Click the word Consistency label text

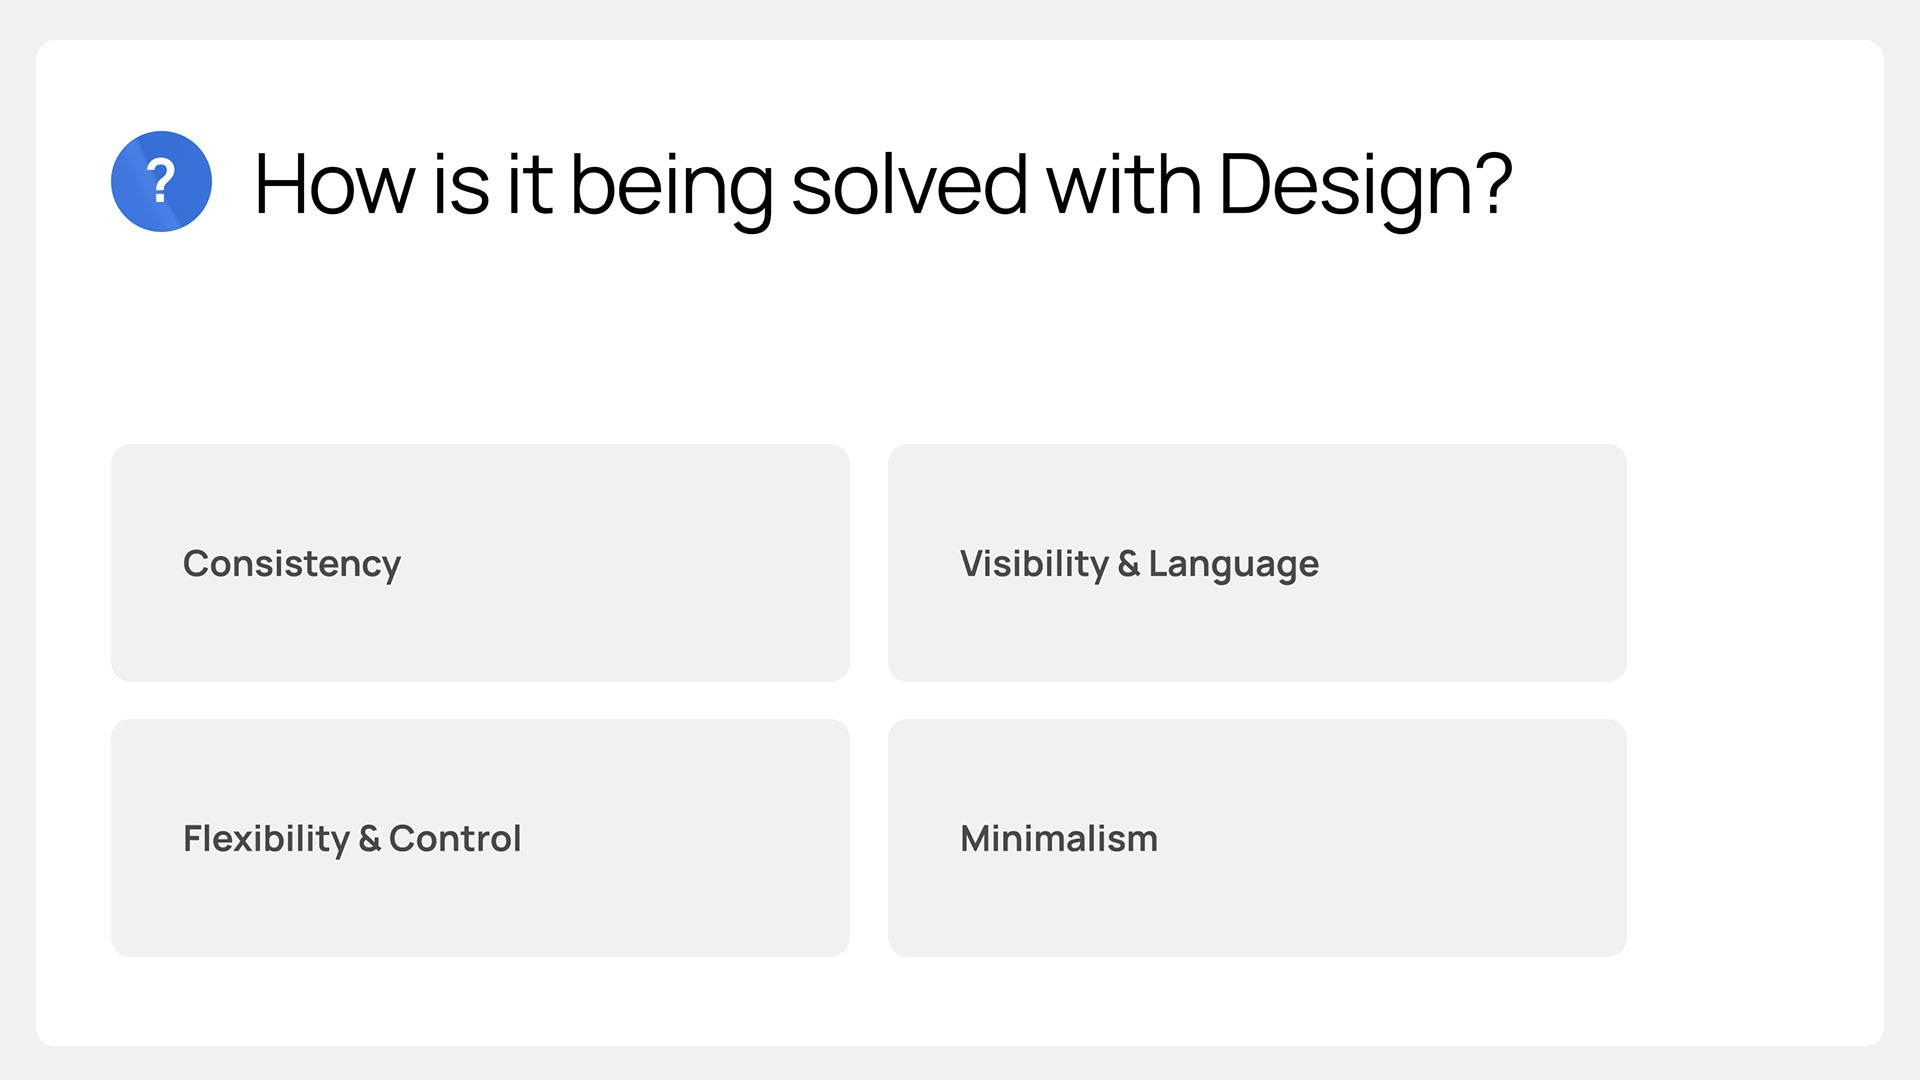pos(292,565)
